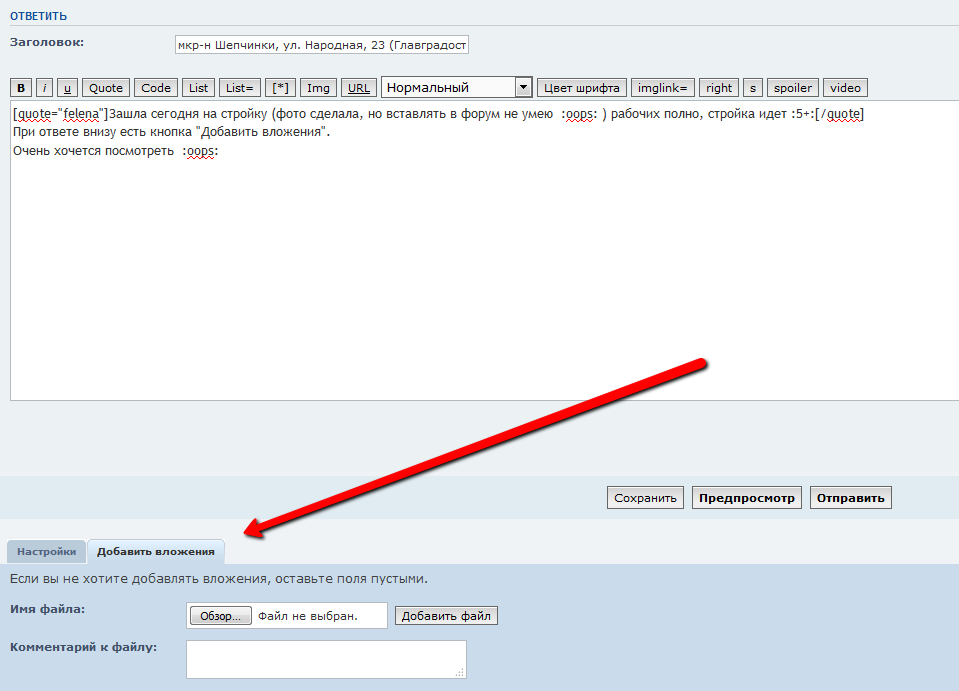
Task: Insert a Quote BBCode tag
Action: pyautogui.click(x=106, y=88)
